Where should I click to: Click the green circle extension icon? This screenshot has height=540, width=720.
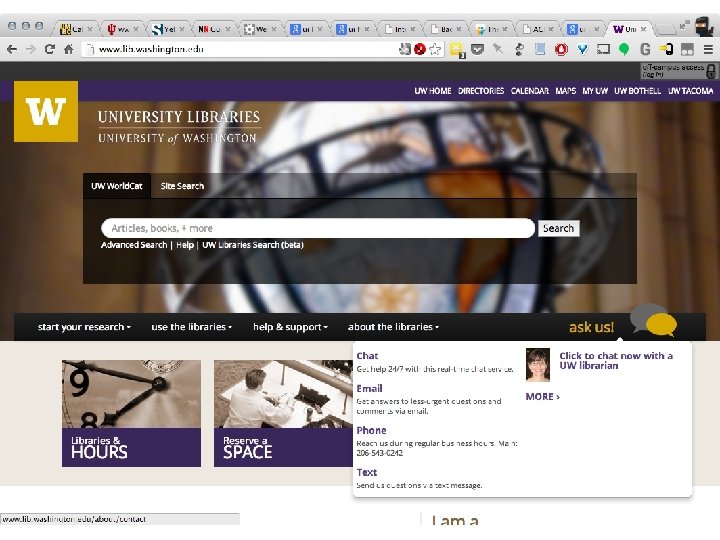click(624, 49)
